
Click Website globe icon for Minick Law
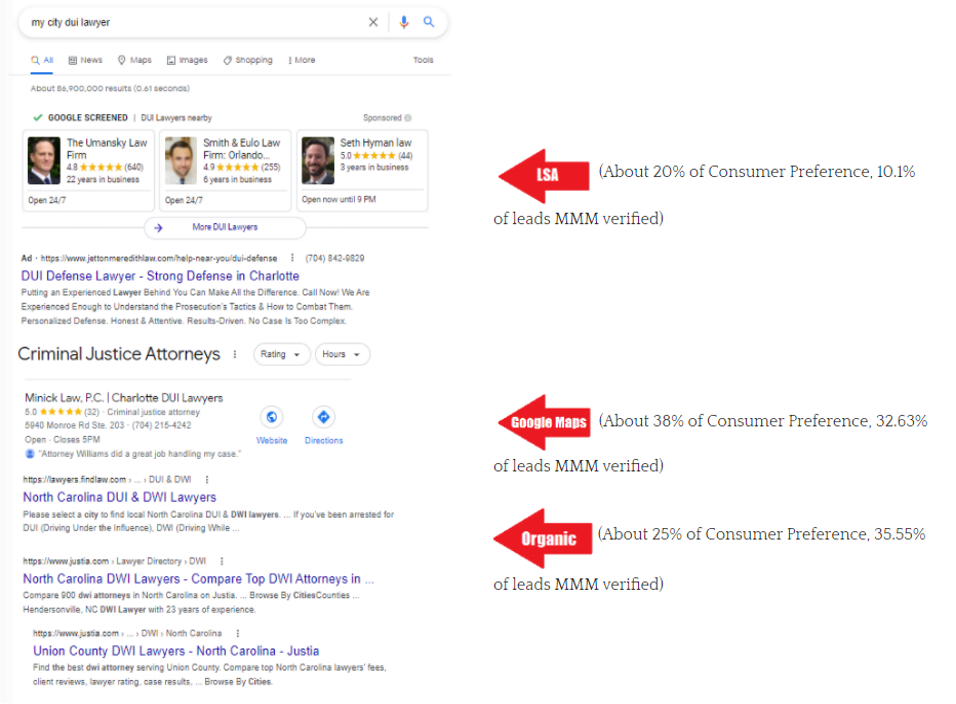click(x=271, y=417)
